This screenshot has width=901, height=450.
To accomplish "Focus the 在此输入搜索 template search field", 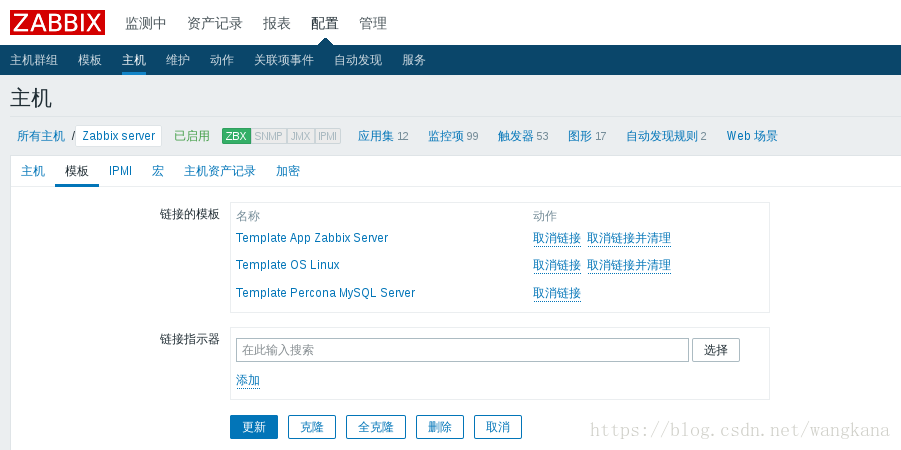I will point(462,350).
